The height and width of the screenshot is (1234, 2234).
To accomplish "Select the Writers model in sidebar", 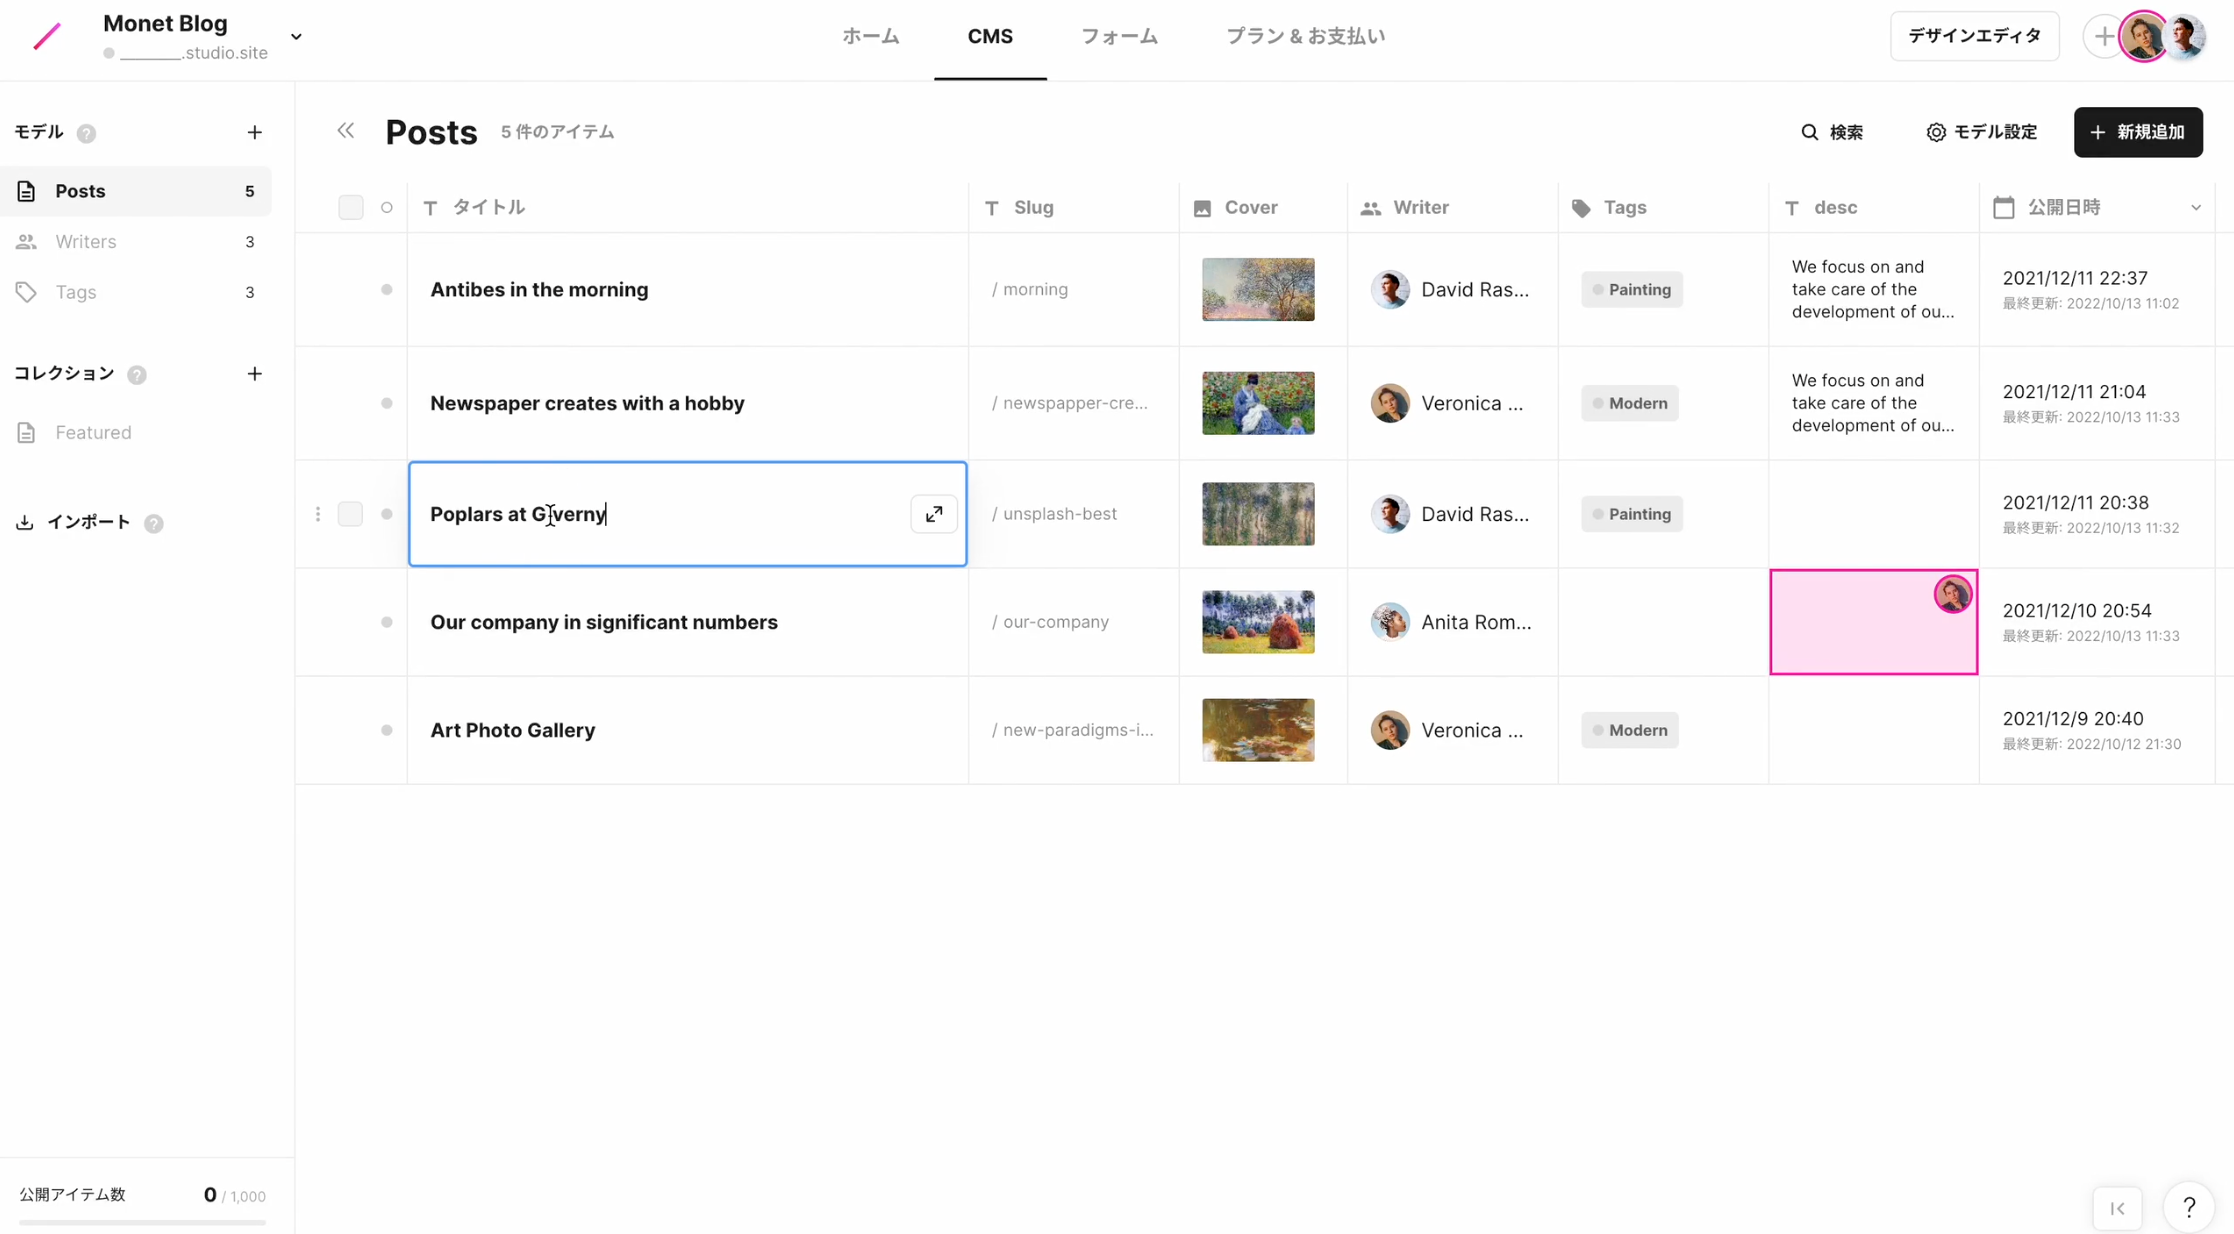I will [136, 241].
